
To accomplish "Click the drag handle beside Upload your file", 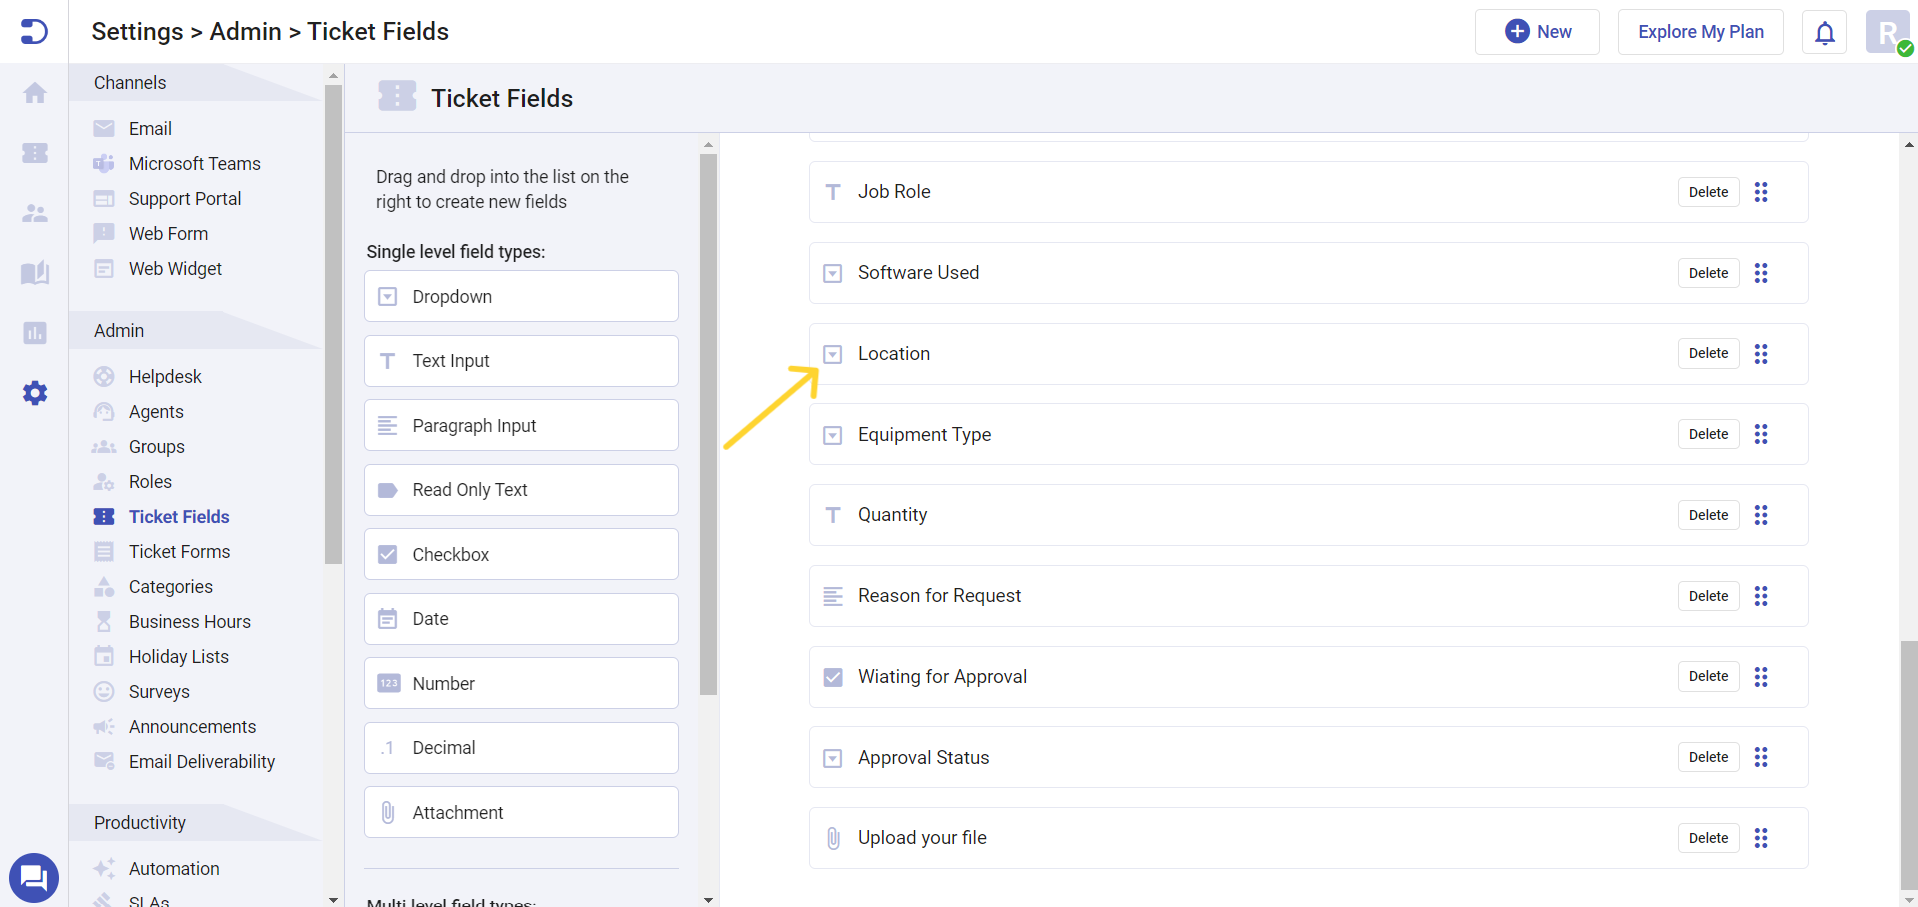I will (1761, 838).
